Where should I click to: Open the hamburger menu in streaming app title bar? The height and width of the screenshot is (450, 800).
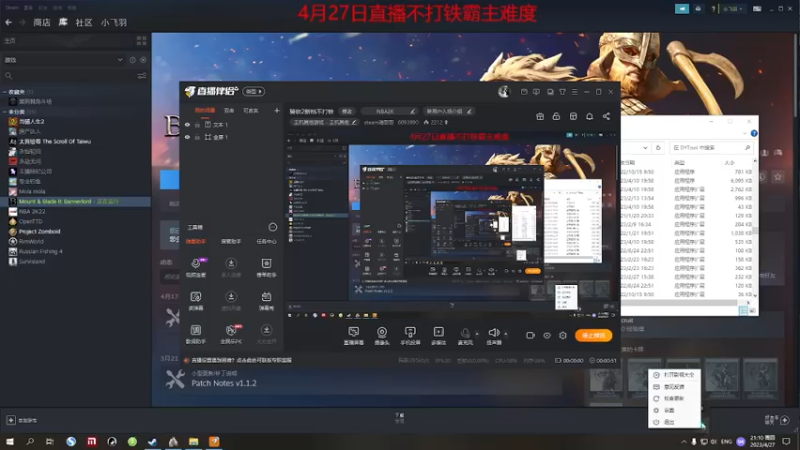tap(574, 92)
